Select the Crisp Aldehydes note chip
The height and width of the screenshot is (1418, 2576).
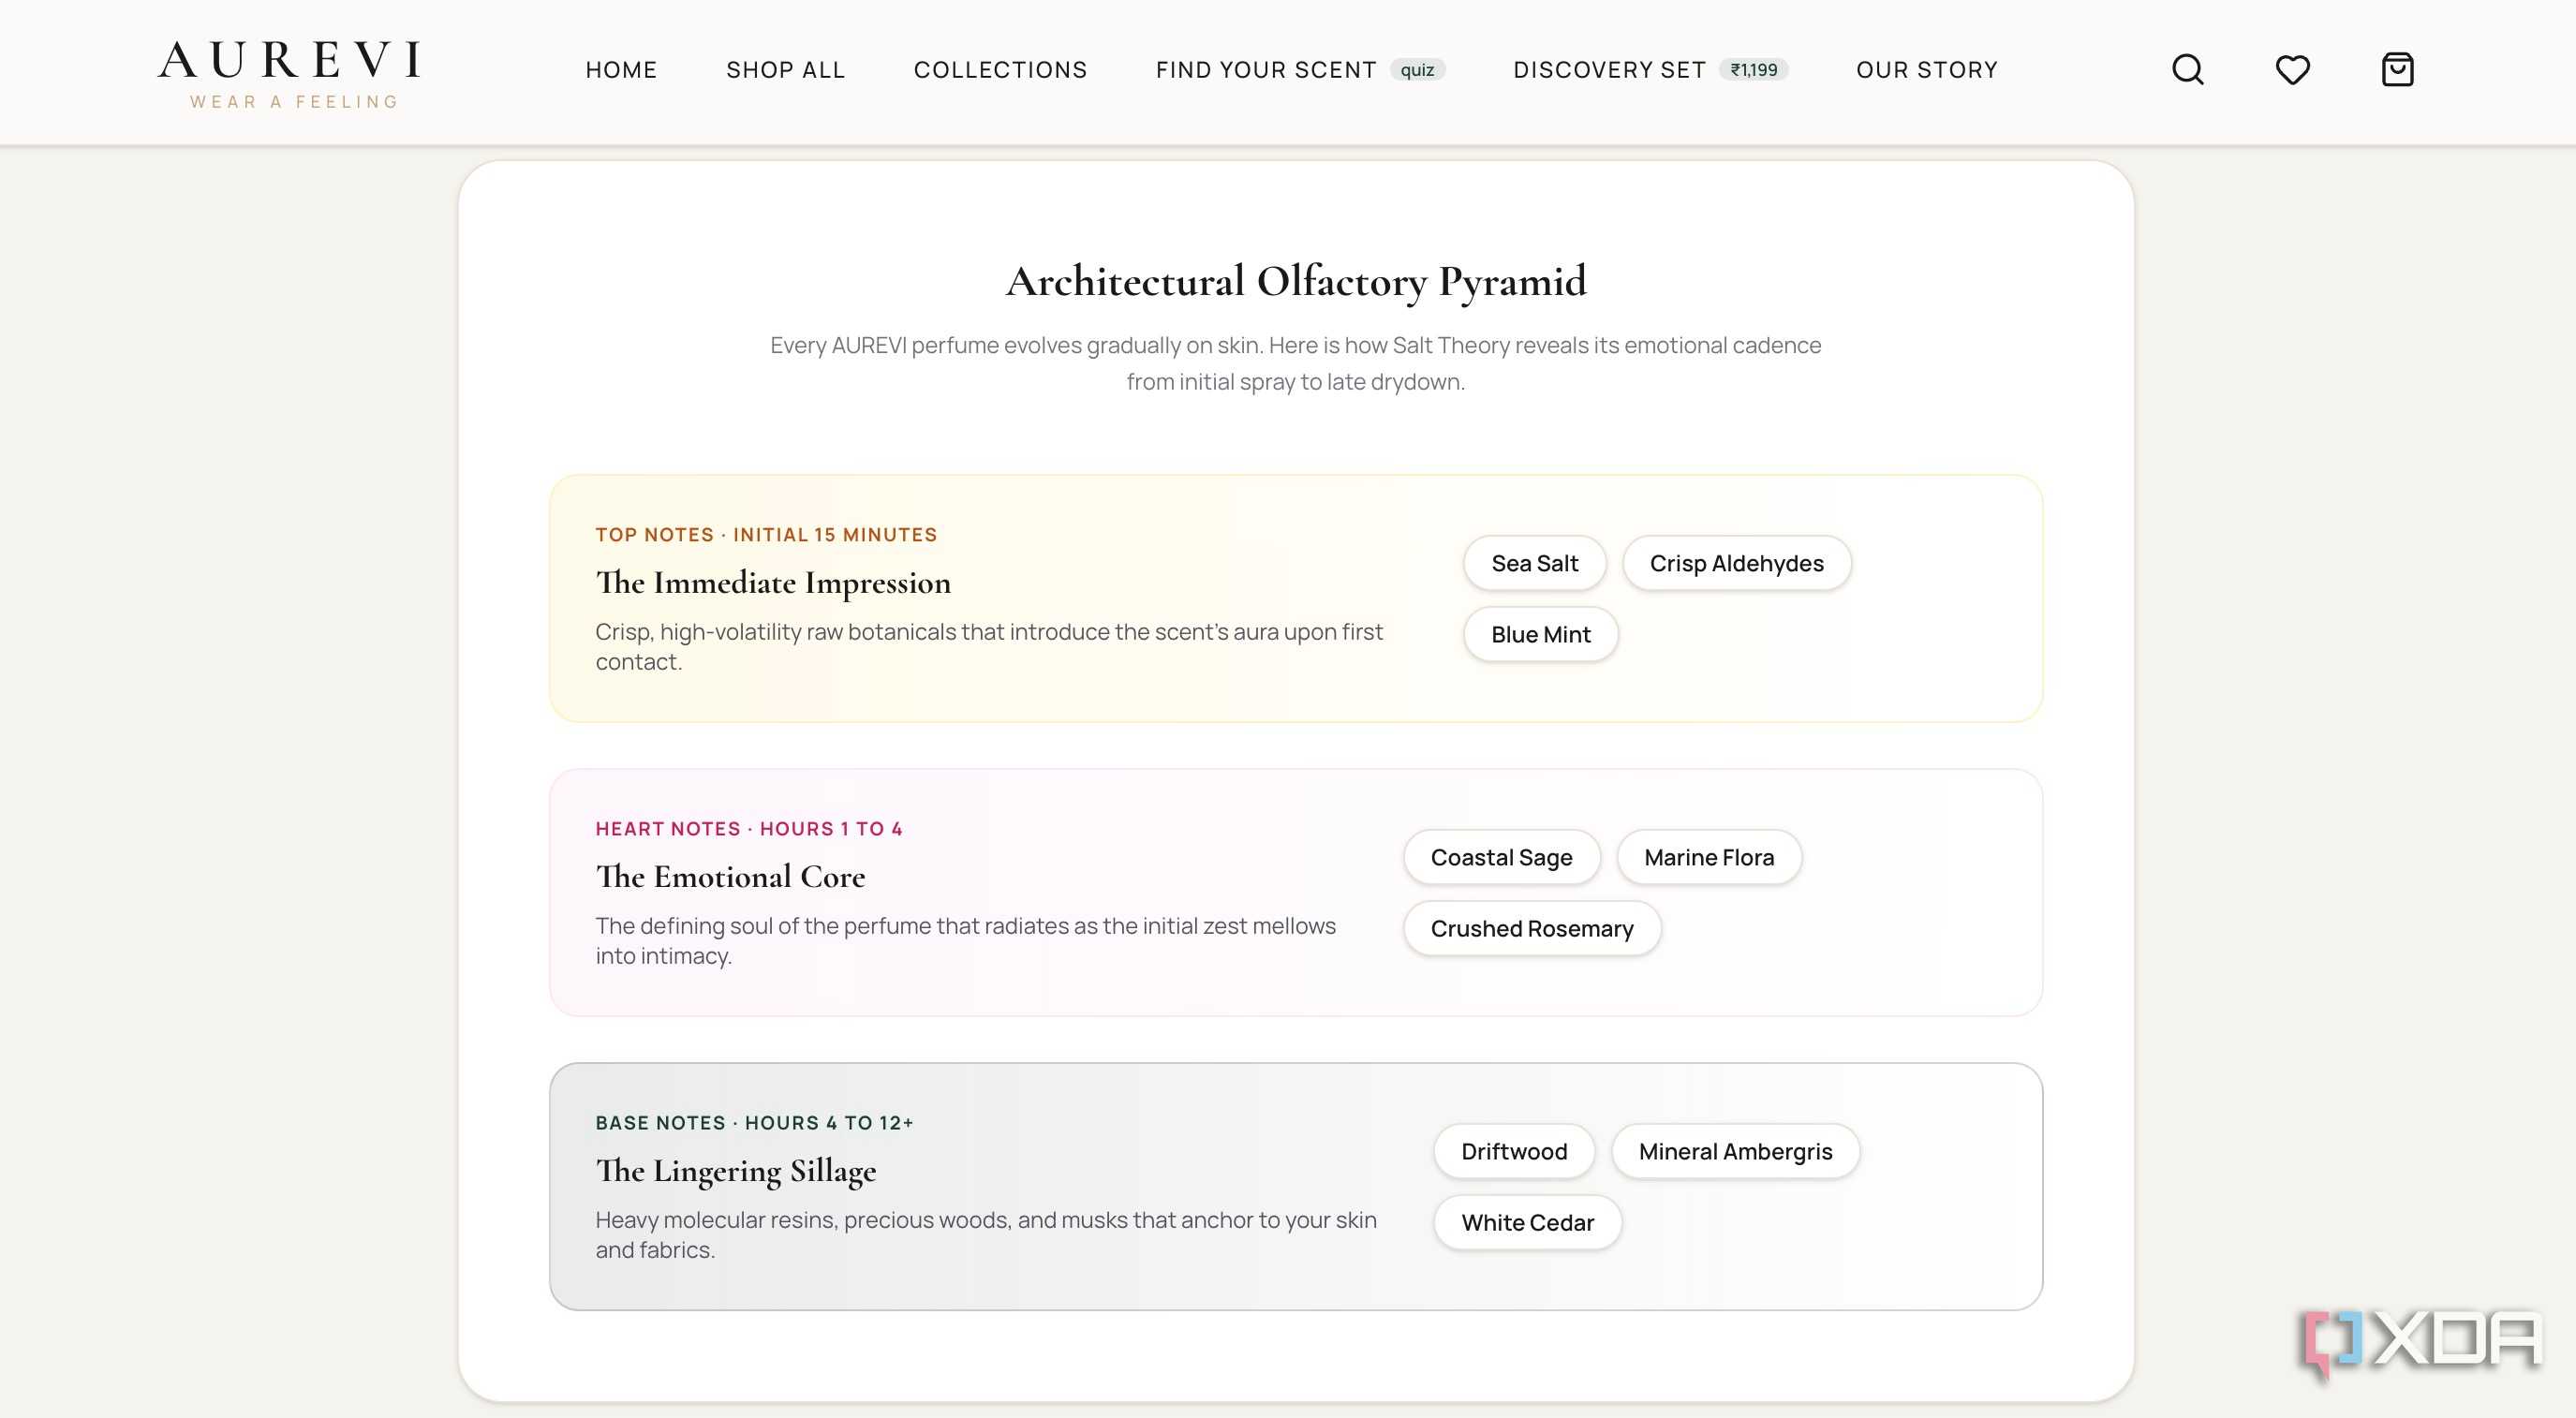(x=1736, y=563)
